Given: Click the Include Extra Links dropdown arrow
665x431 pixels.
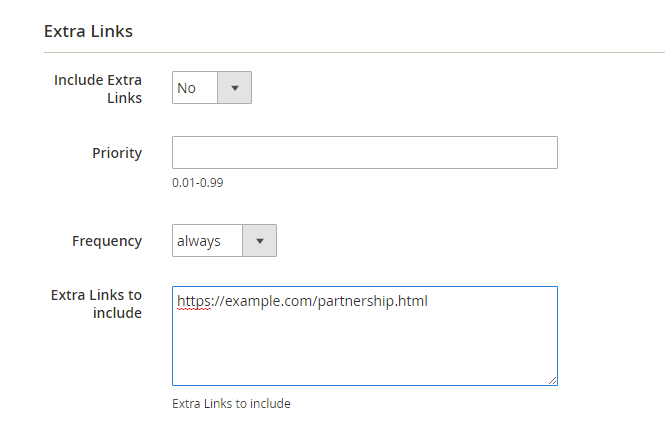Looking at the screenshot, I should 235,88.
